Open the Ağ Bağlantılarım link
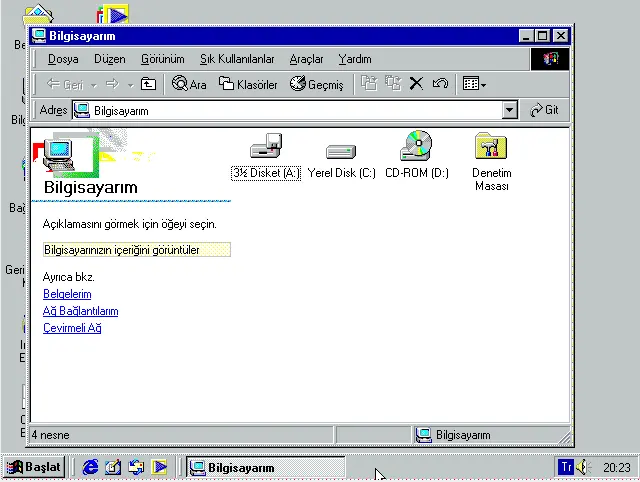The width and height of the screenshot is (640, 482). [80, 311]
